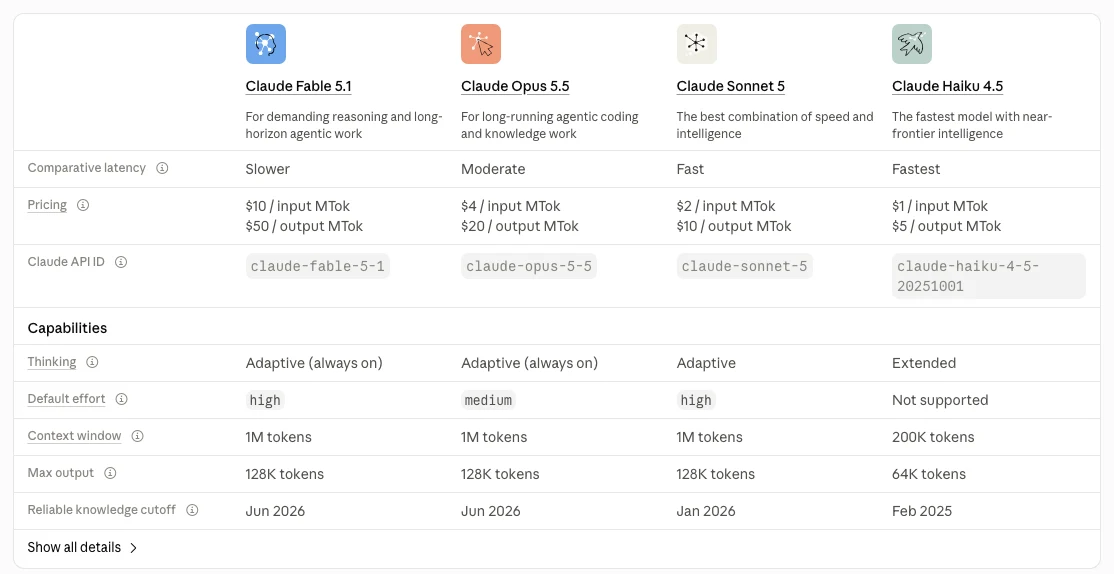Viewport: 1114px width, 574px height.
Task: Click the Claude Haiku 4.5 bird icon
Action: 912,44
